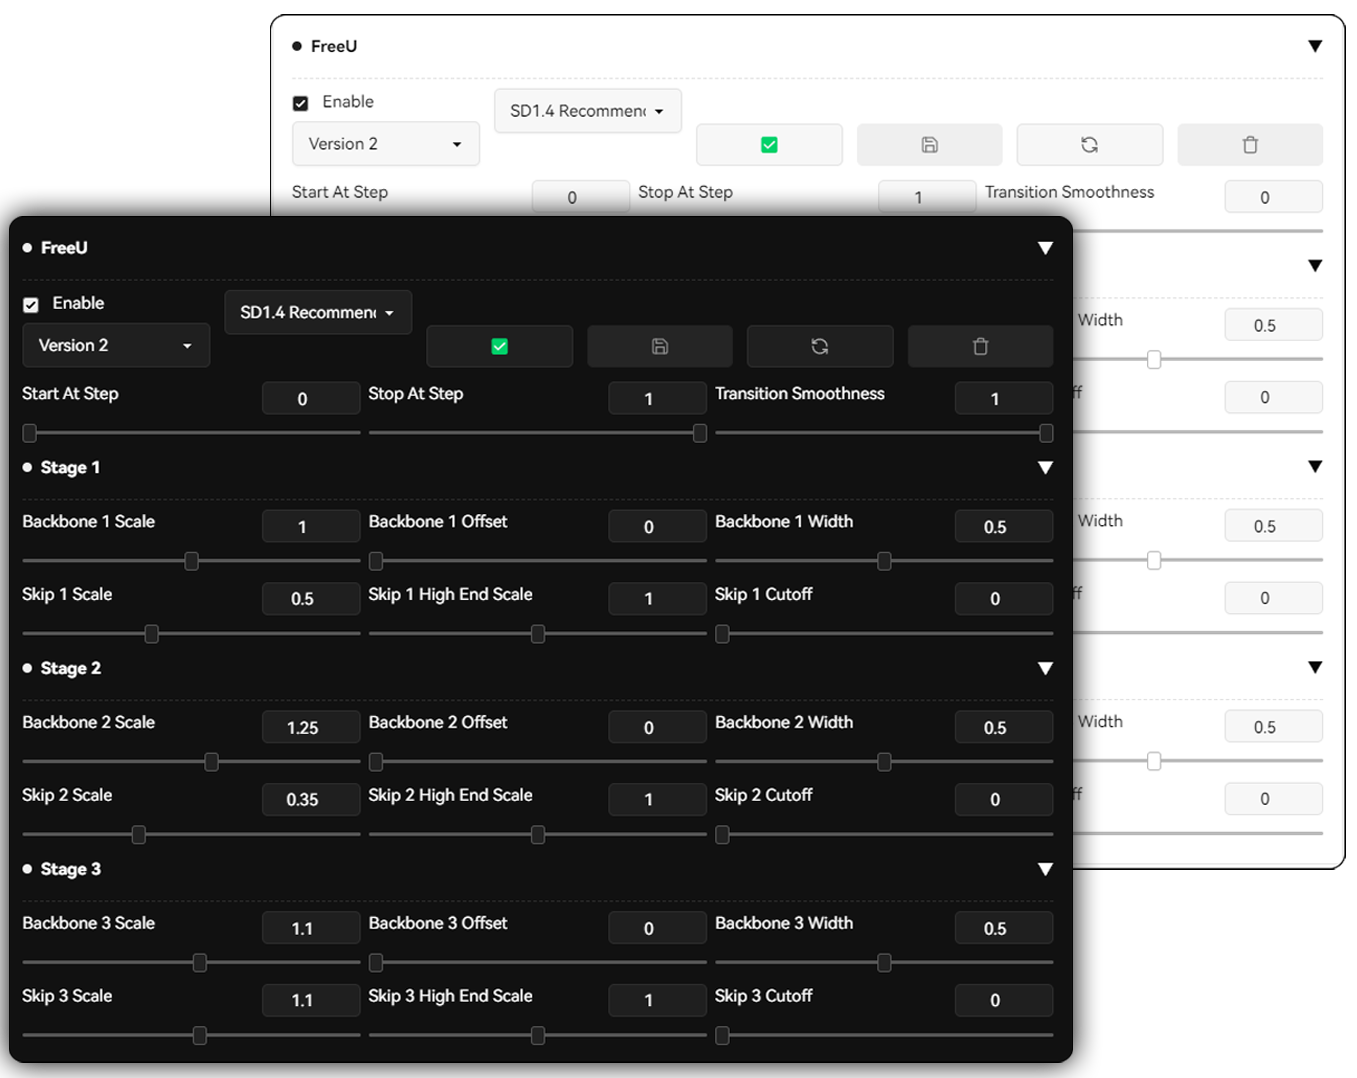This screenshot has height=1078, width=1357.
Task: Click refresh icon in light panel
Action: pyautogui.click(x=1090, y=145)
